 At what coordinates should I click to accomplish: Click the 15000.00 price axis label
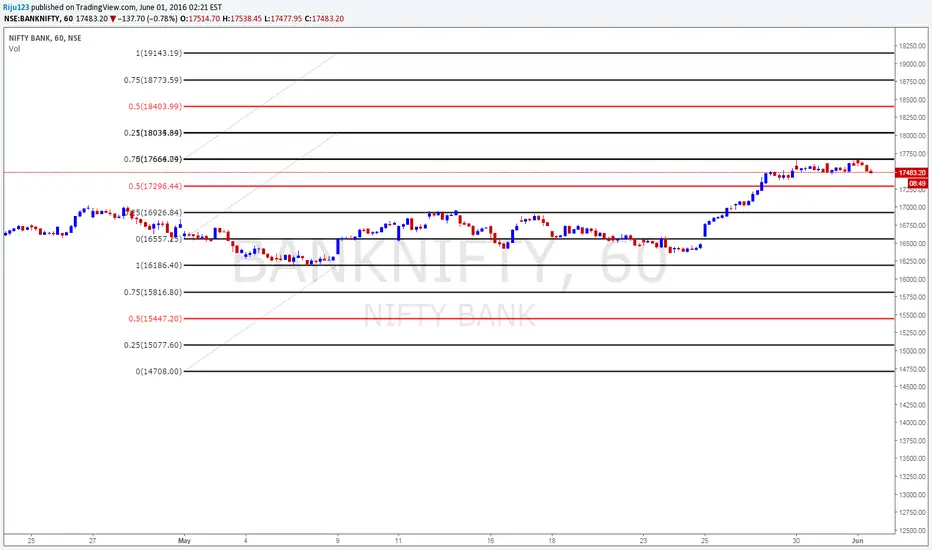pos(912,351)
